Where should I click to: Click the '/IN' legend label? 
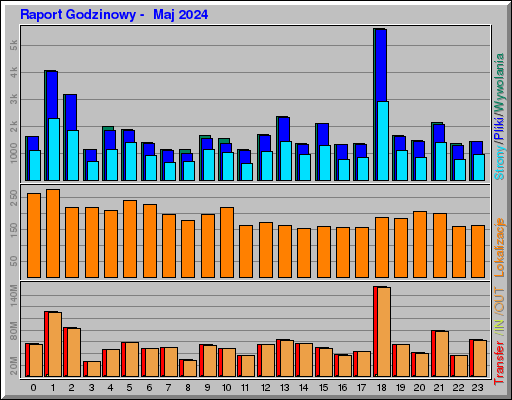coord(499,327)
